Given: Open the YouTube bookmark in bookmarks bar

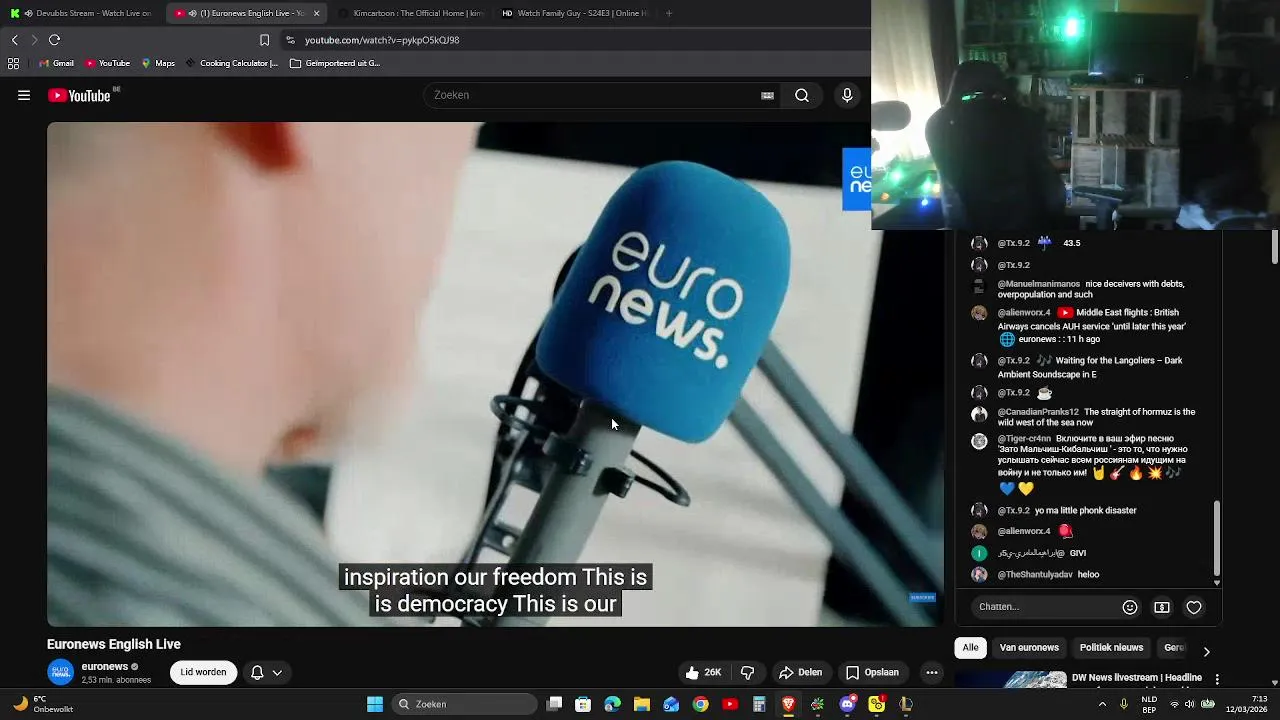Looking at the screenshot, I should 107,63.
